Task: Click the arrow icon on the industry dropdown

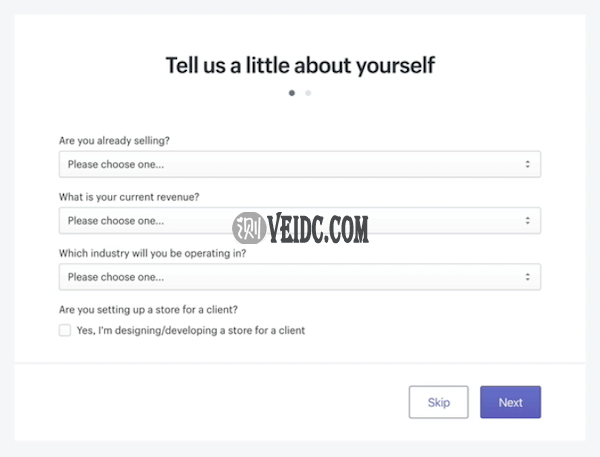Action: click(x=527, y=277)
